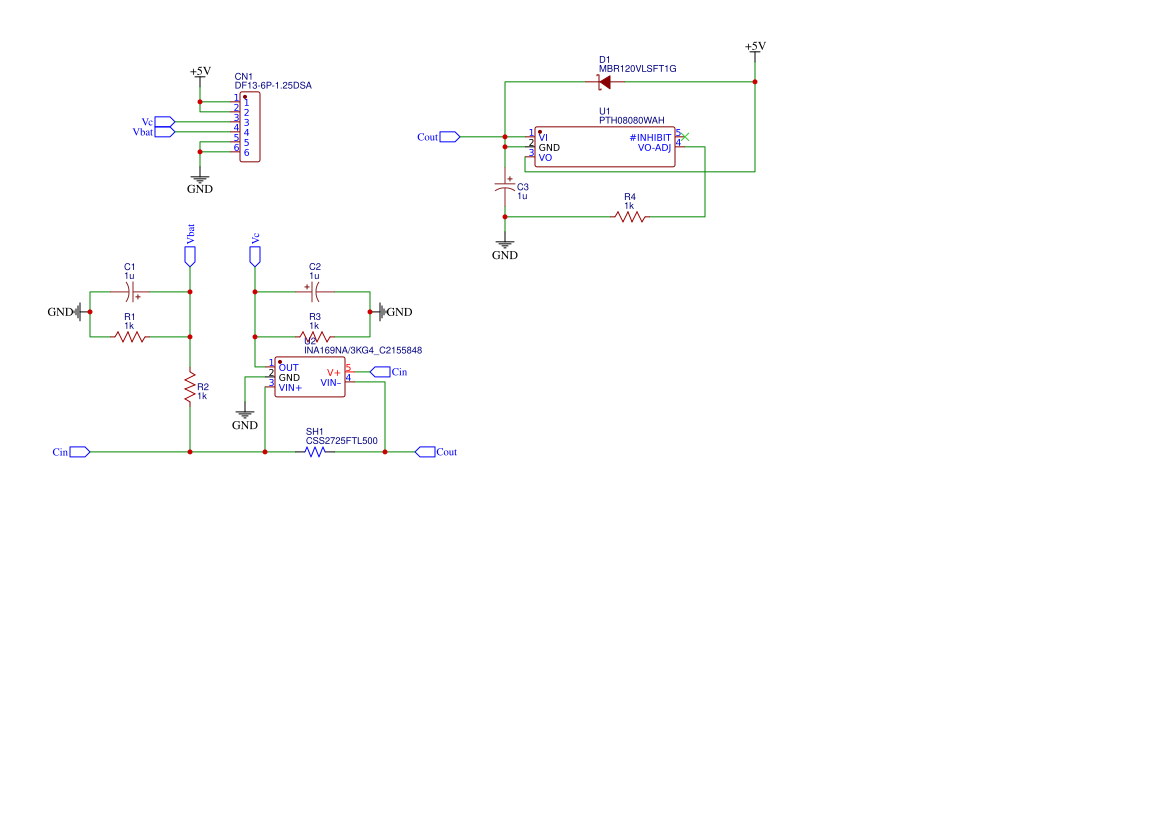Click the SH1 shunt resistor symbol
The height and width of the screenshot is (827, 1169).
(x=315, y=452)
